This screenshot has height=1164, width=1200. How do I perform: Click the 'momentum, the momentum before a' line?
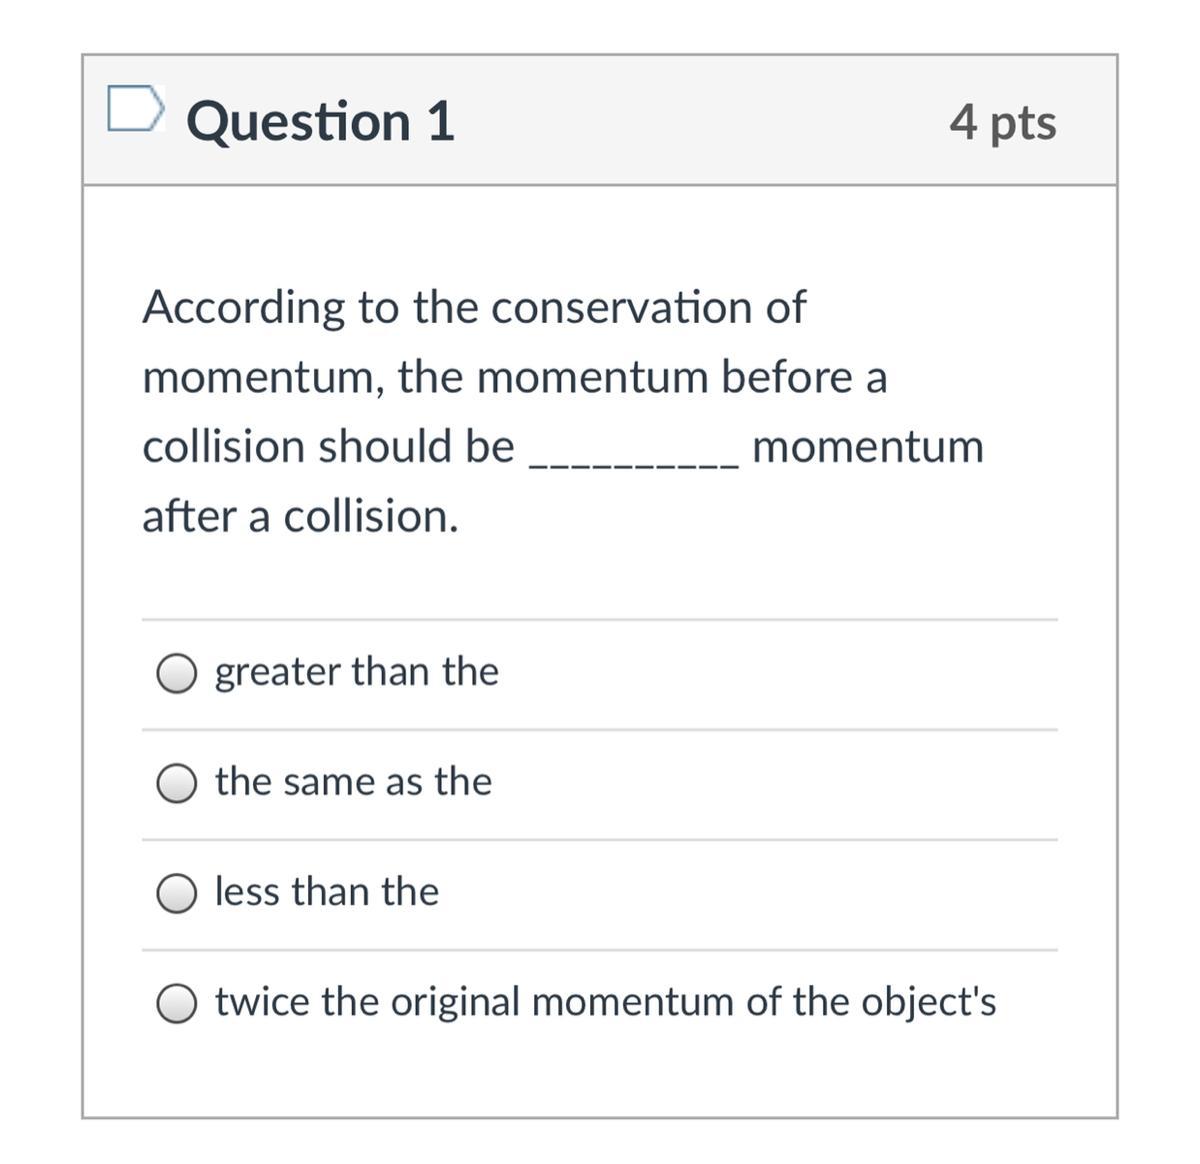(x=514, y=377)
